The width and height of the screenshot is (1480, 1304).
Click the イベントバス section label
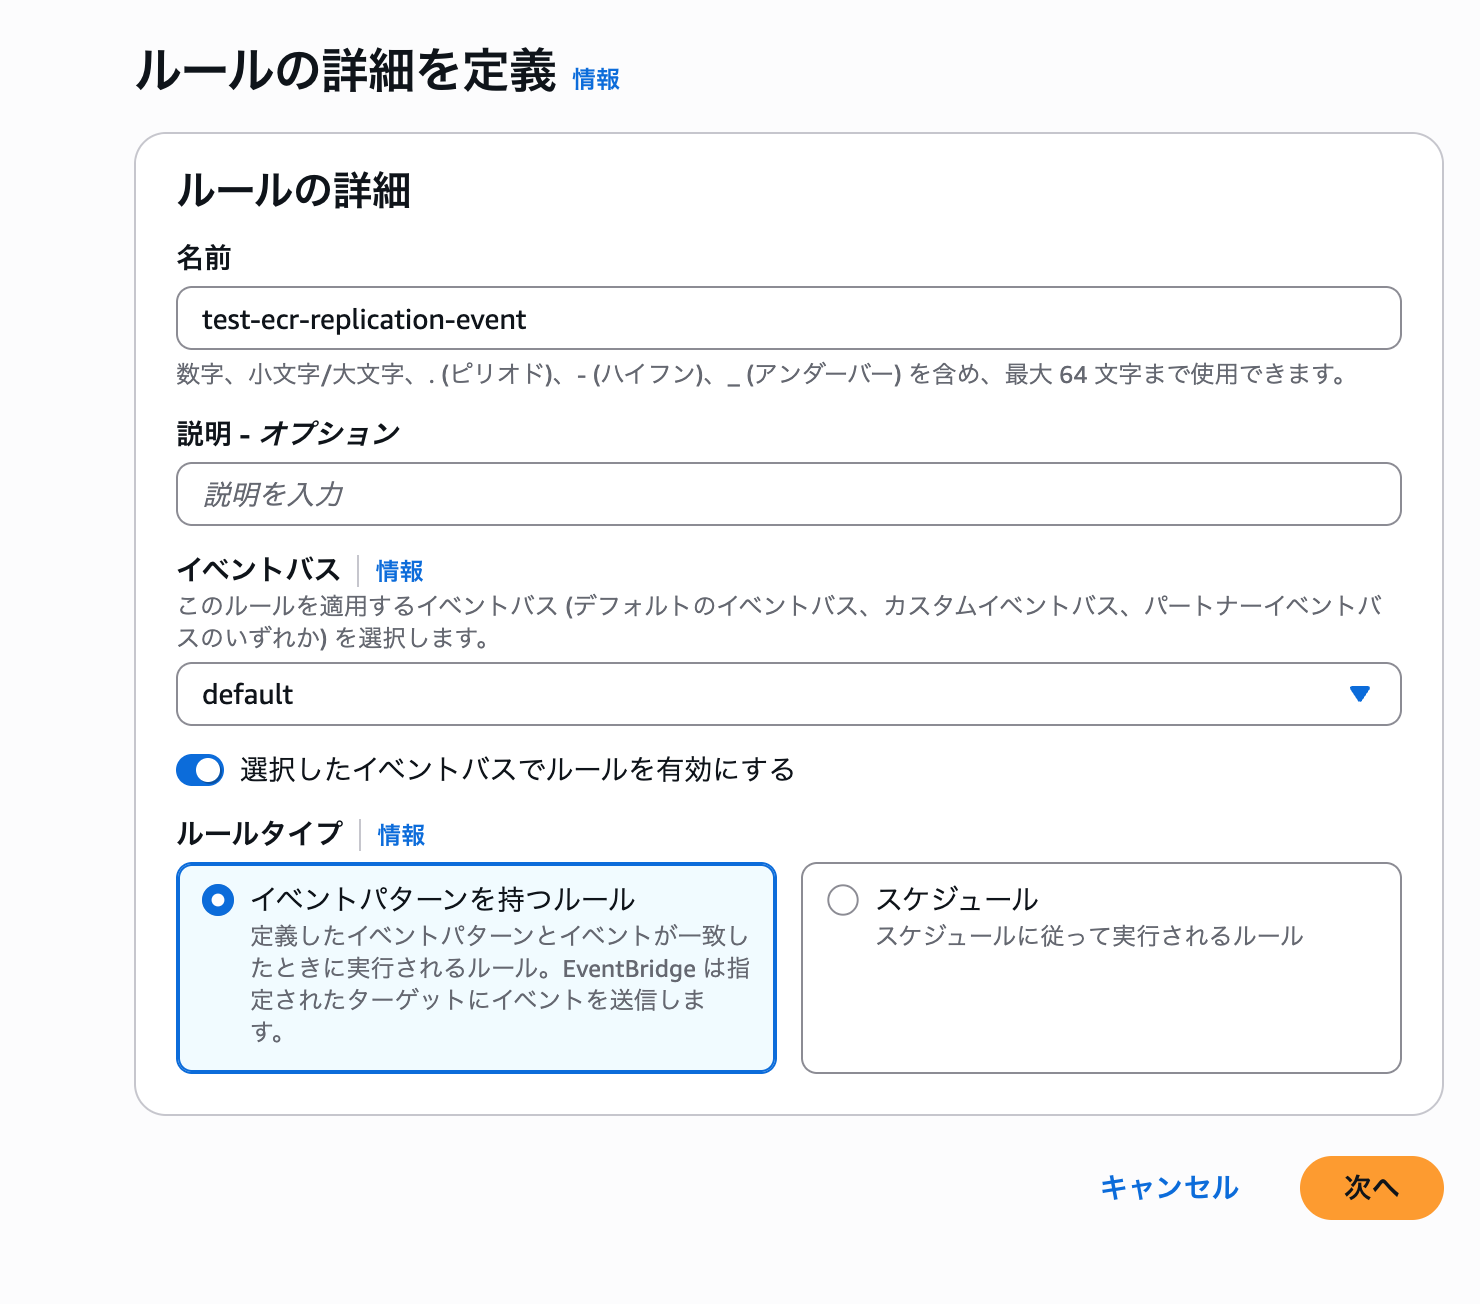258,570
